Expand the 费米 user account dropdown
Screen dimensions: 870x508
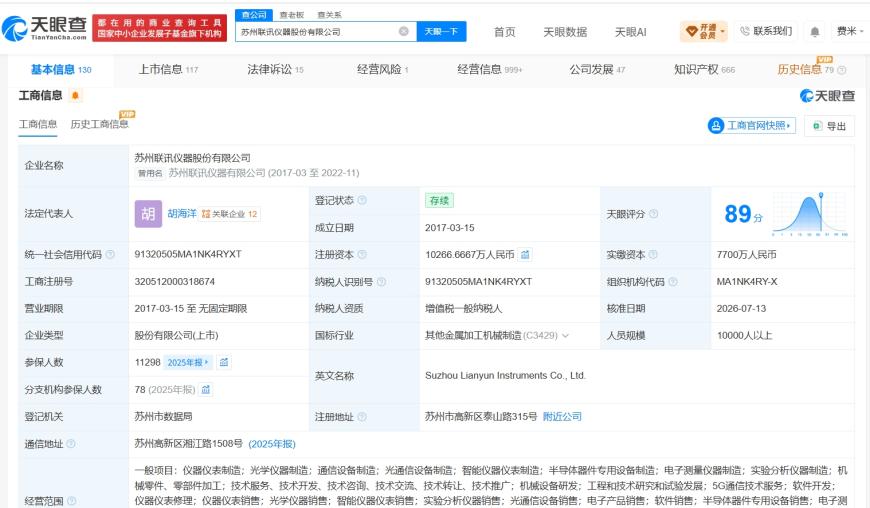click(x=849, y=31)
